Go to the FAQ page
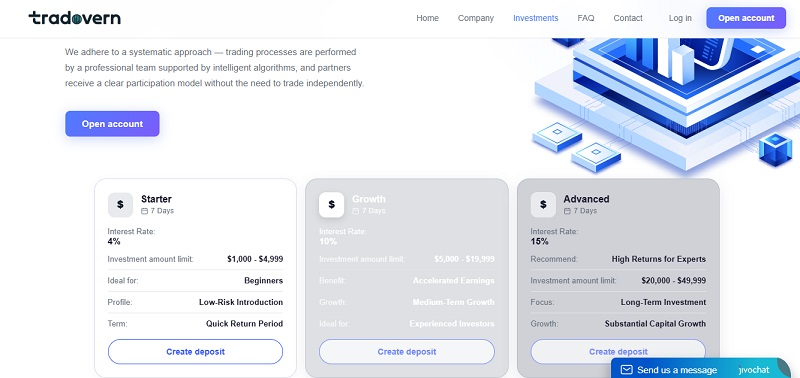 coord(586,18)
